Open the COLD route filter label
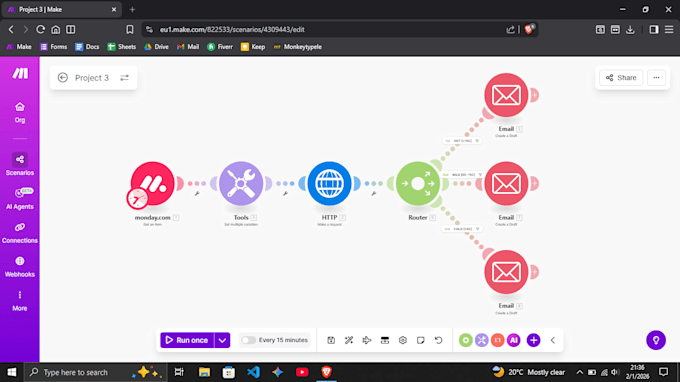The height and width of the screenshot is (382, 680). pyautogui.click(x=462, y=229)
